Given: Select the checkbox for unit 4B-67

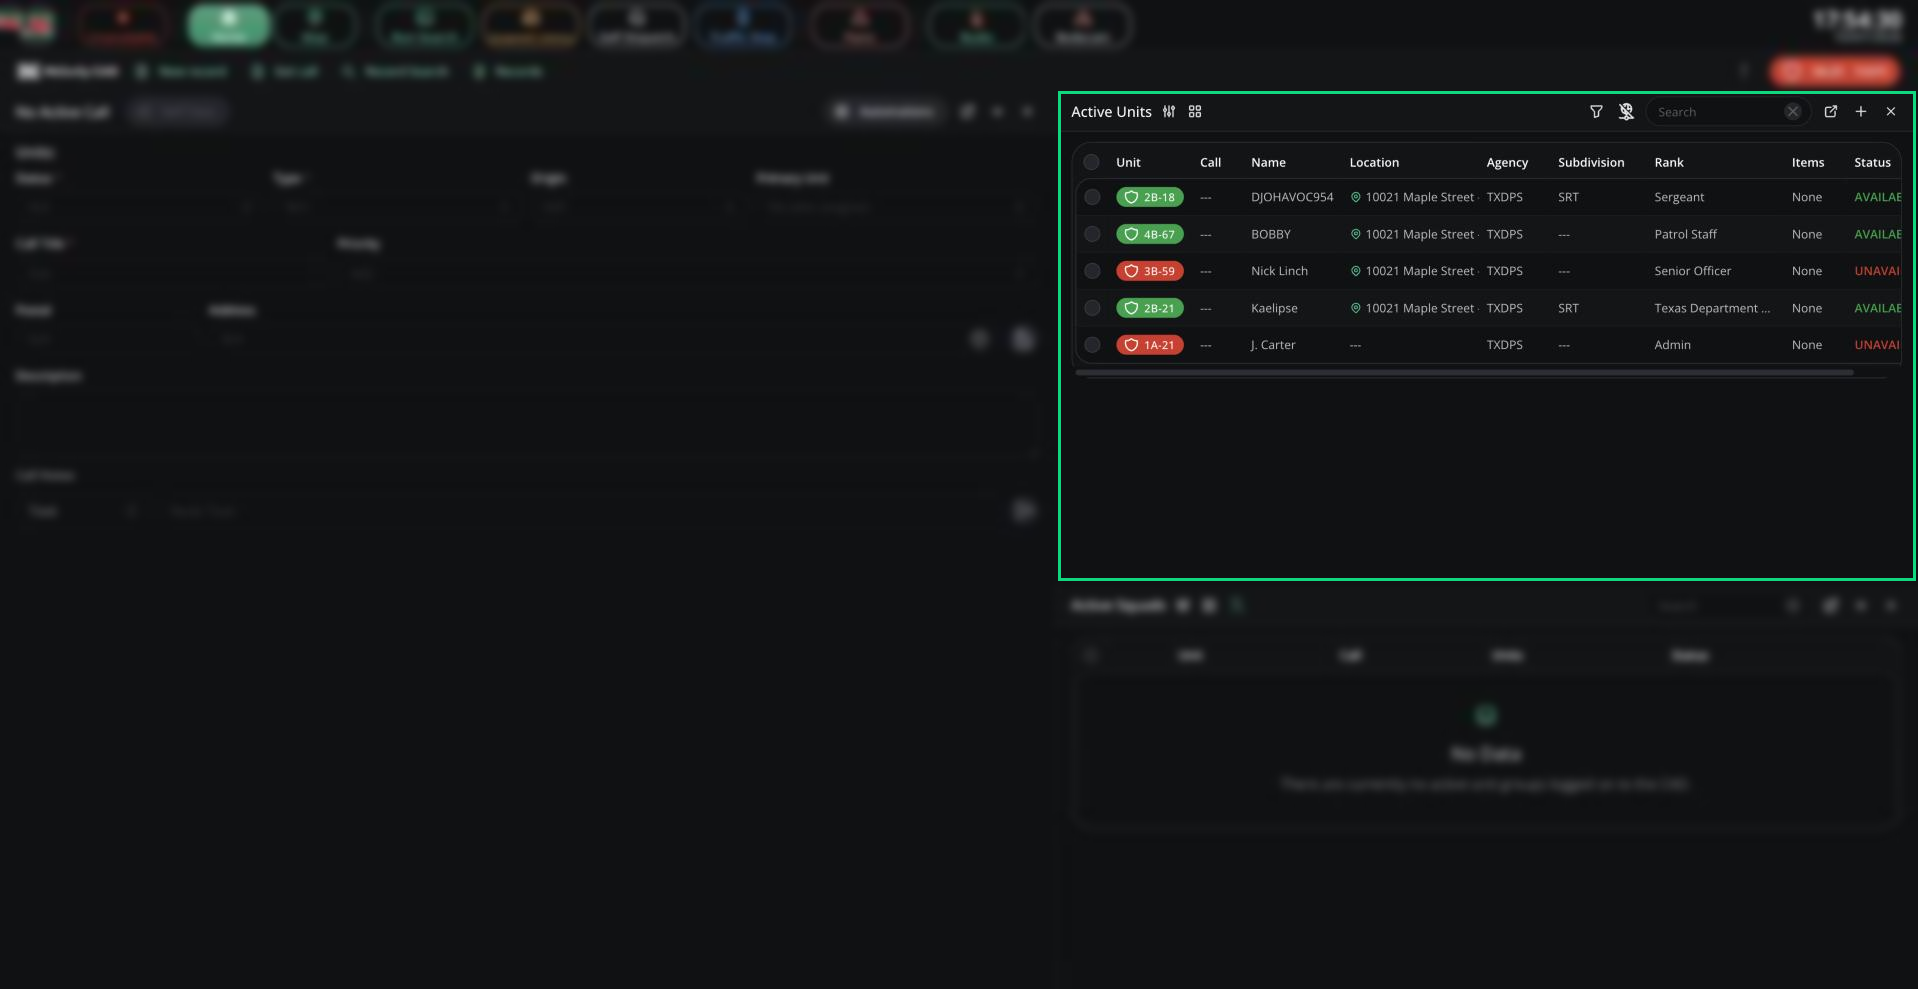Looking at the screenshot, I should 1092,234.
